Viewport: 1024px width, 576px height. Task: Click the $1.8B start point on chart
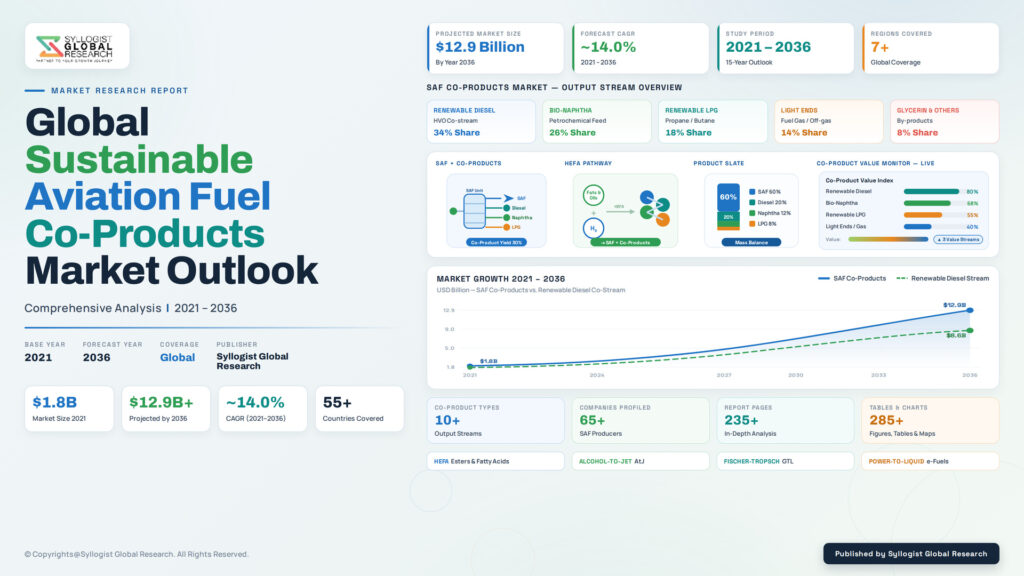[470, 366]
